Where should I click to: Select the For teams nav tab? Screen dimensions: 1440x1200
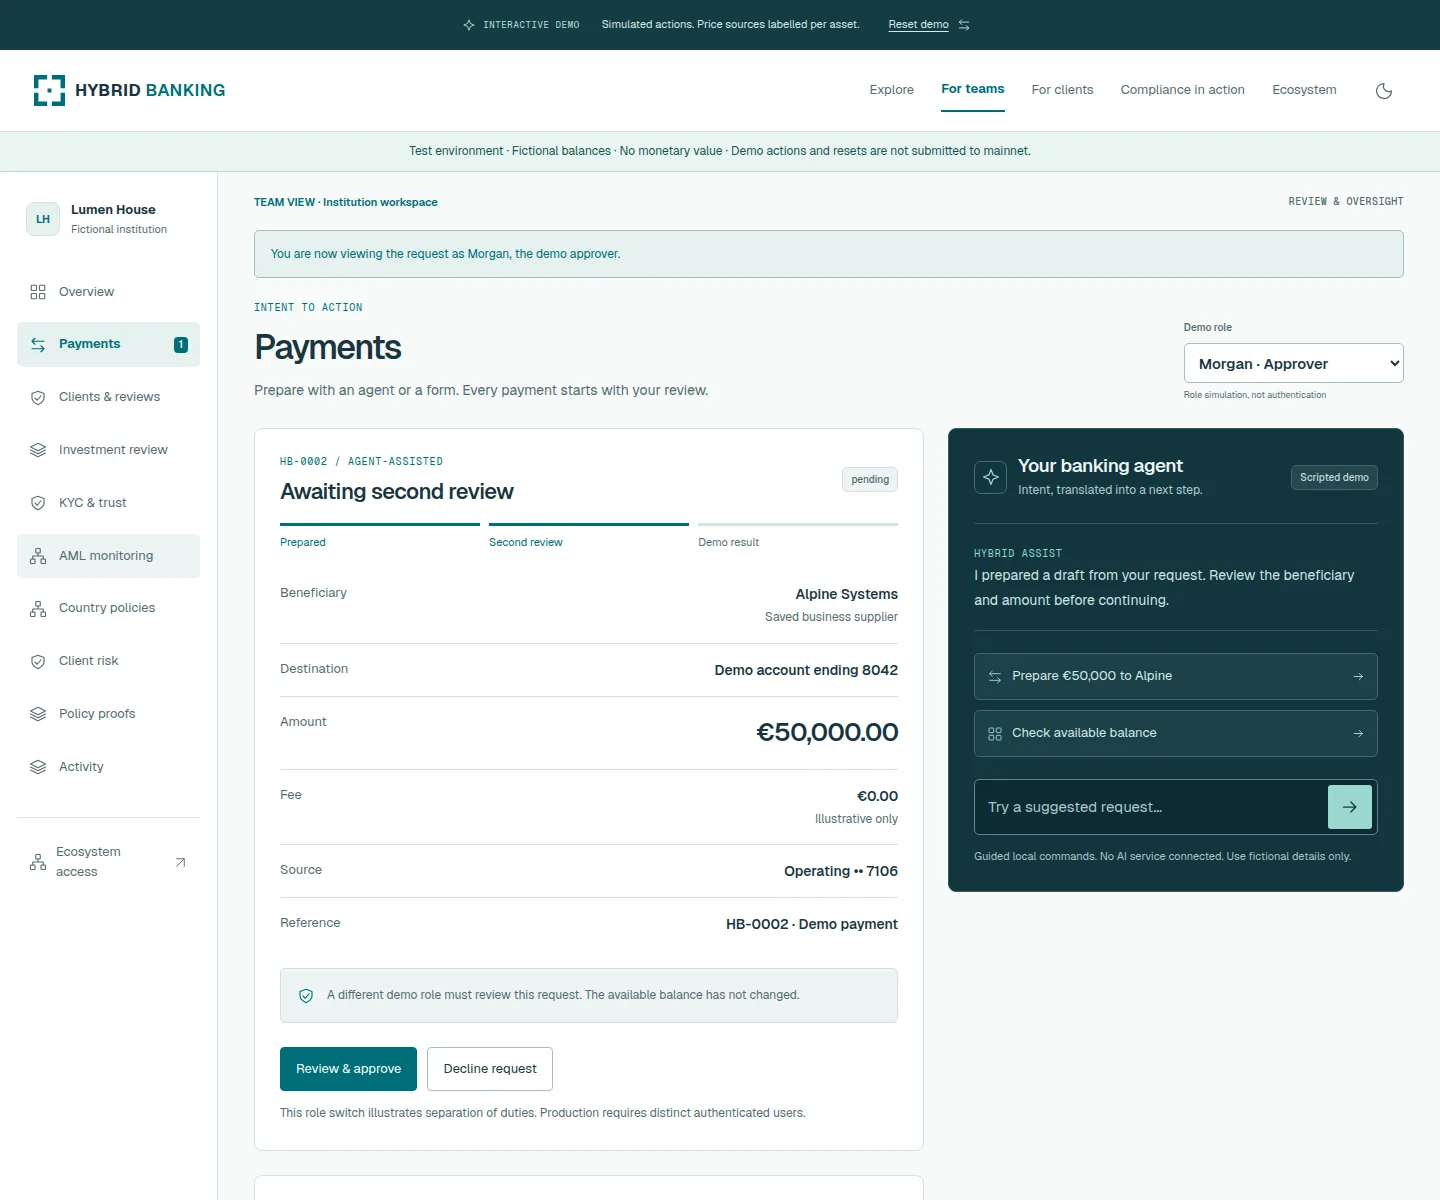point(973,89)
